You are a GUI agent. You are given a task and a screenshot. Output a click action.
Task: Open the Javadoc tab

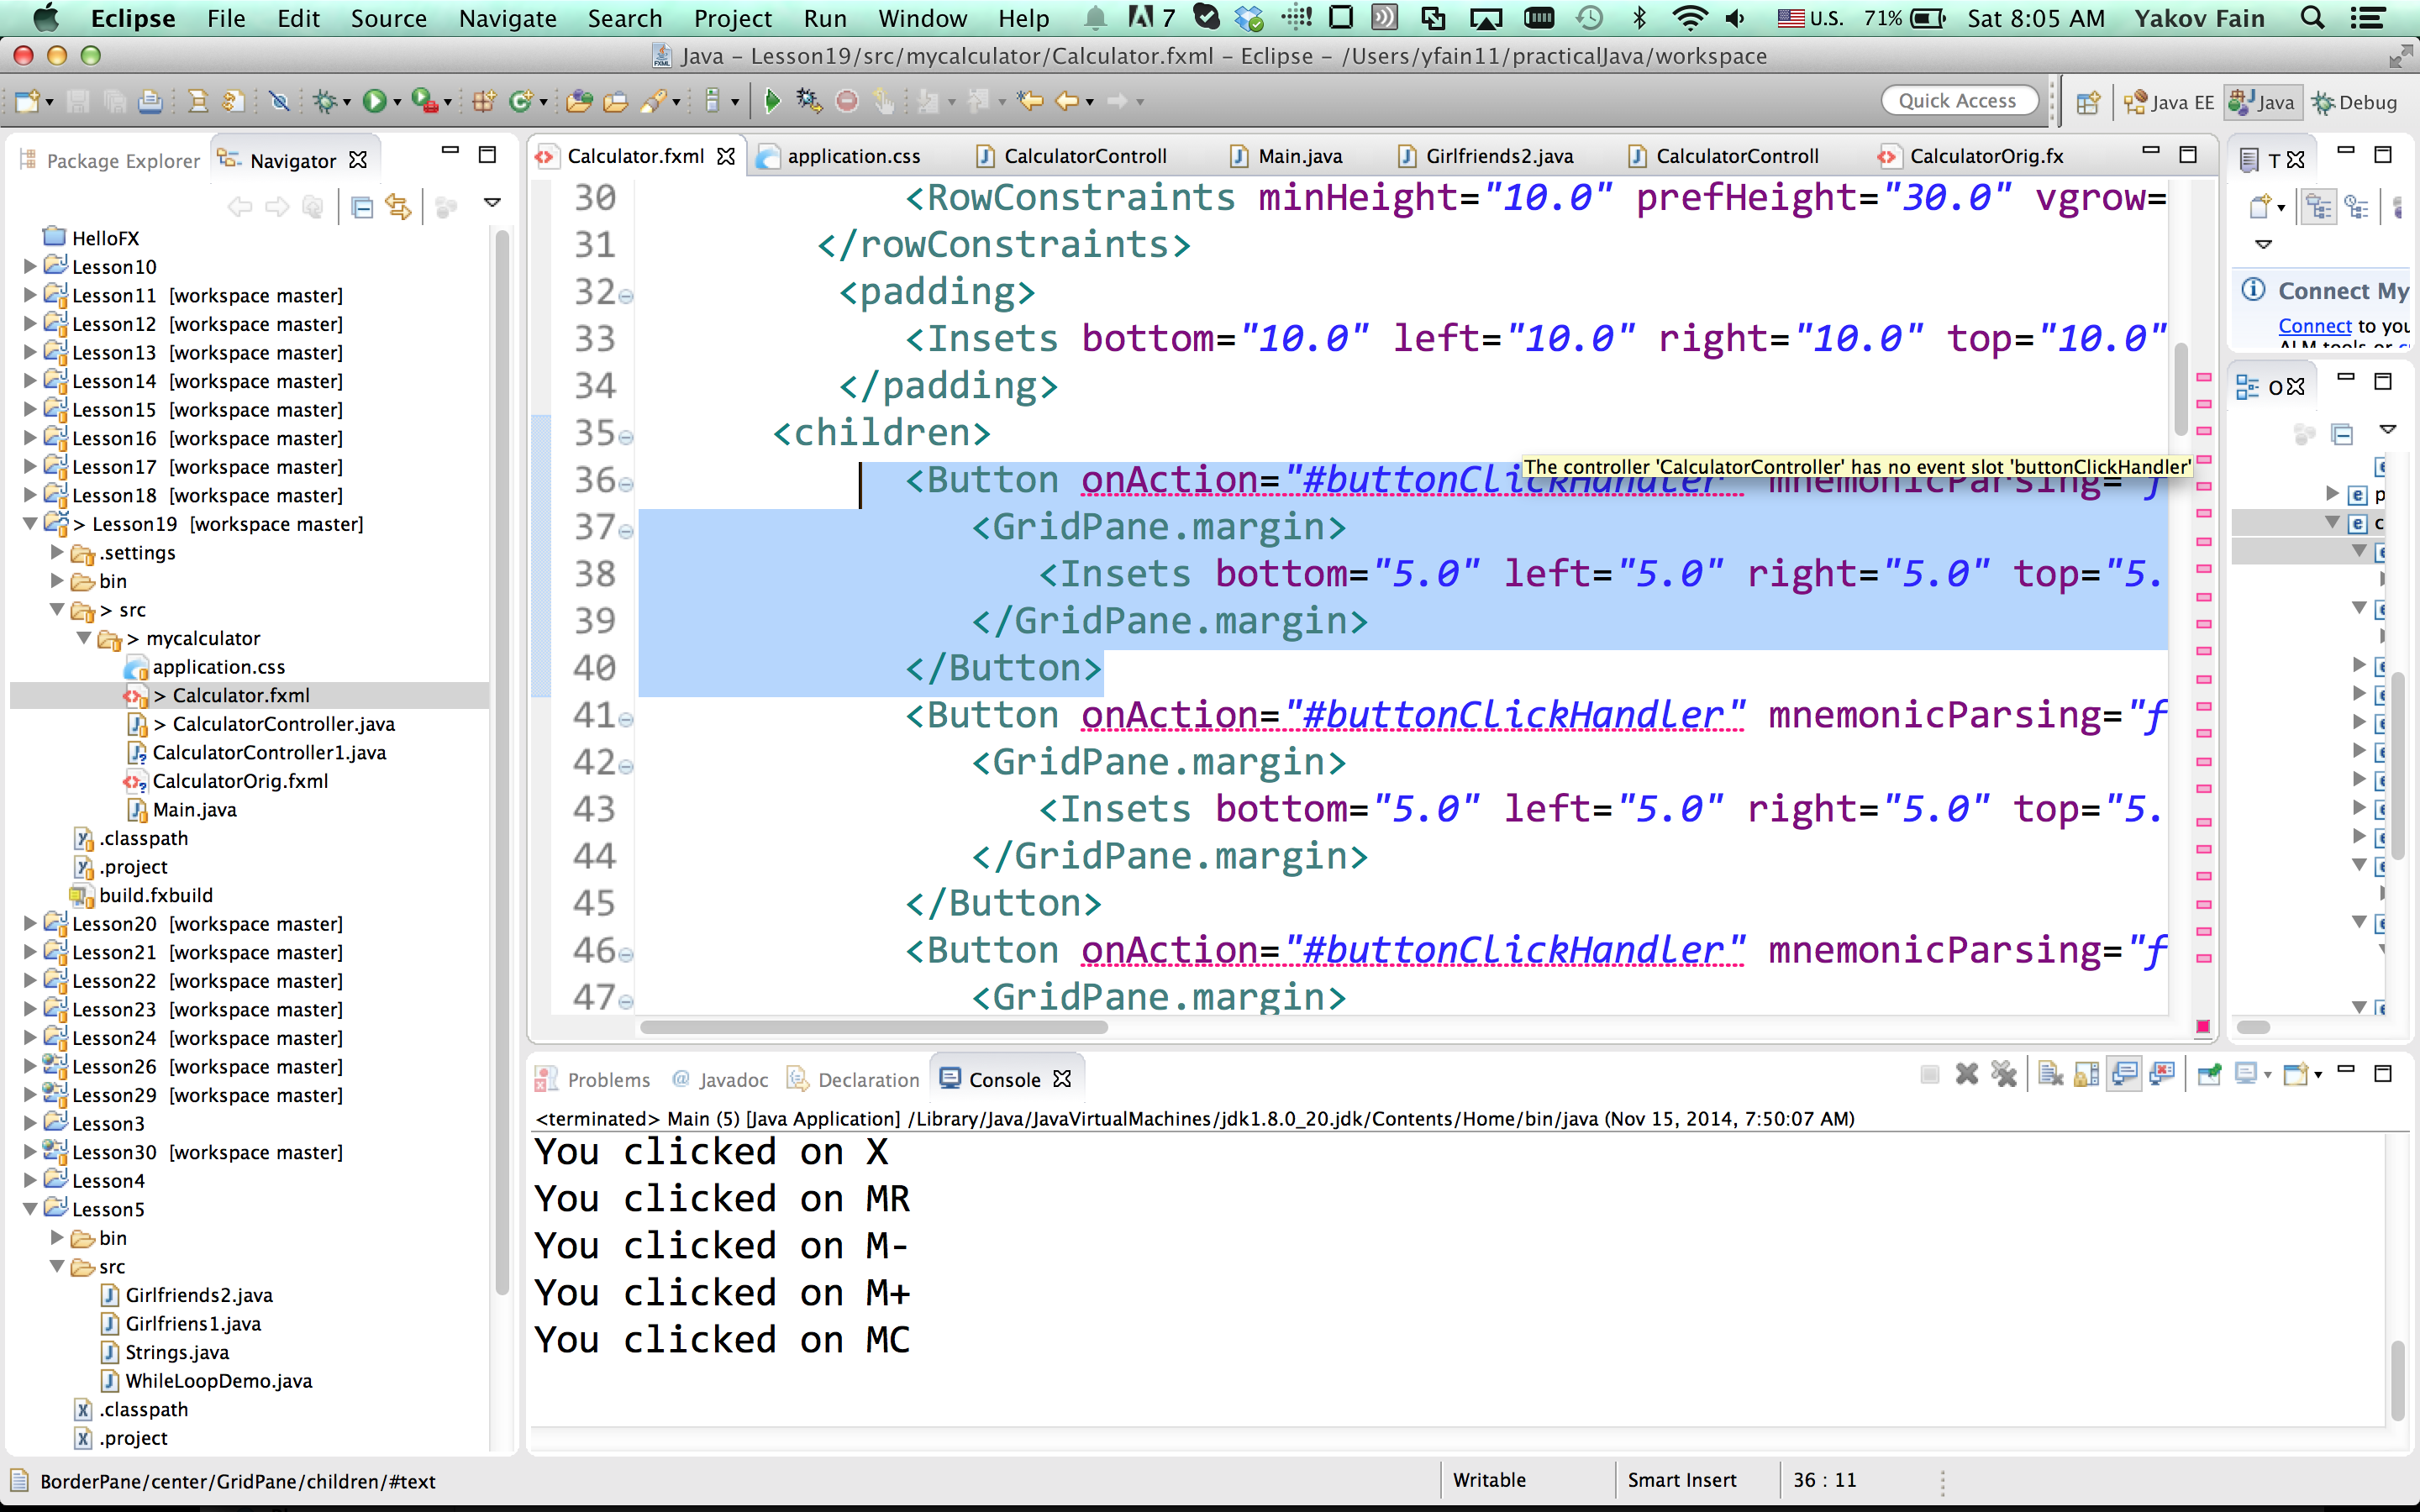[x=720, y=1079]
